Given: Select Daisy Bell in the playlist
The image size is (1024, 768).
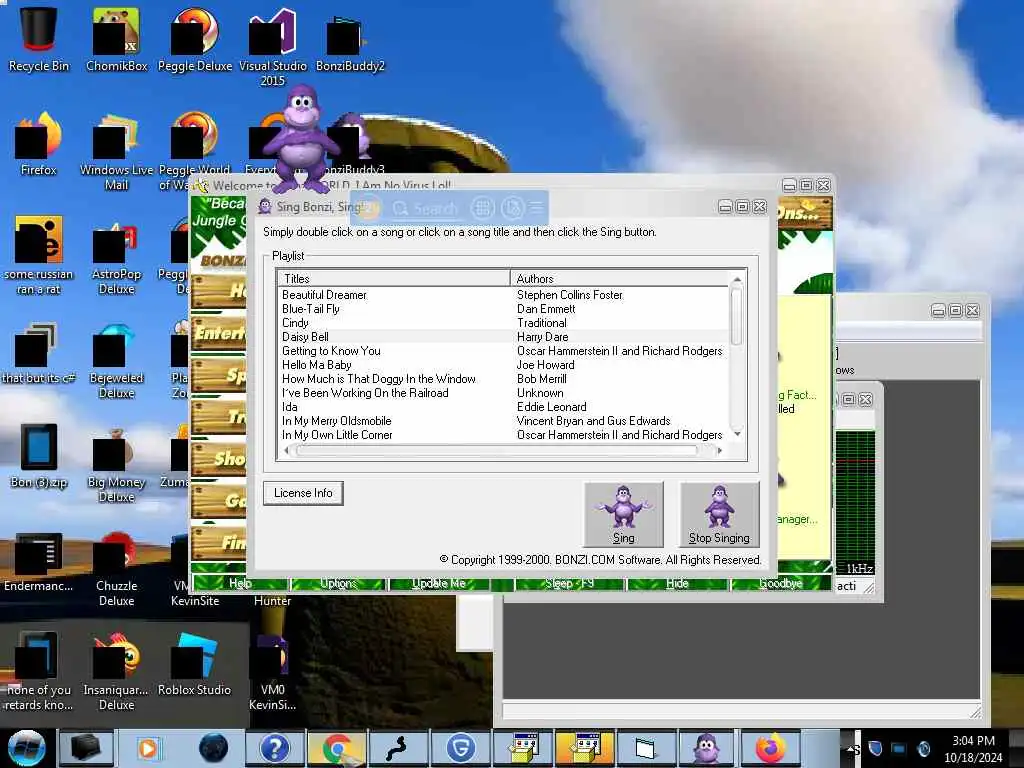Looking at the screenshot, I should tap(305, 337).
